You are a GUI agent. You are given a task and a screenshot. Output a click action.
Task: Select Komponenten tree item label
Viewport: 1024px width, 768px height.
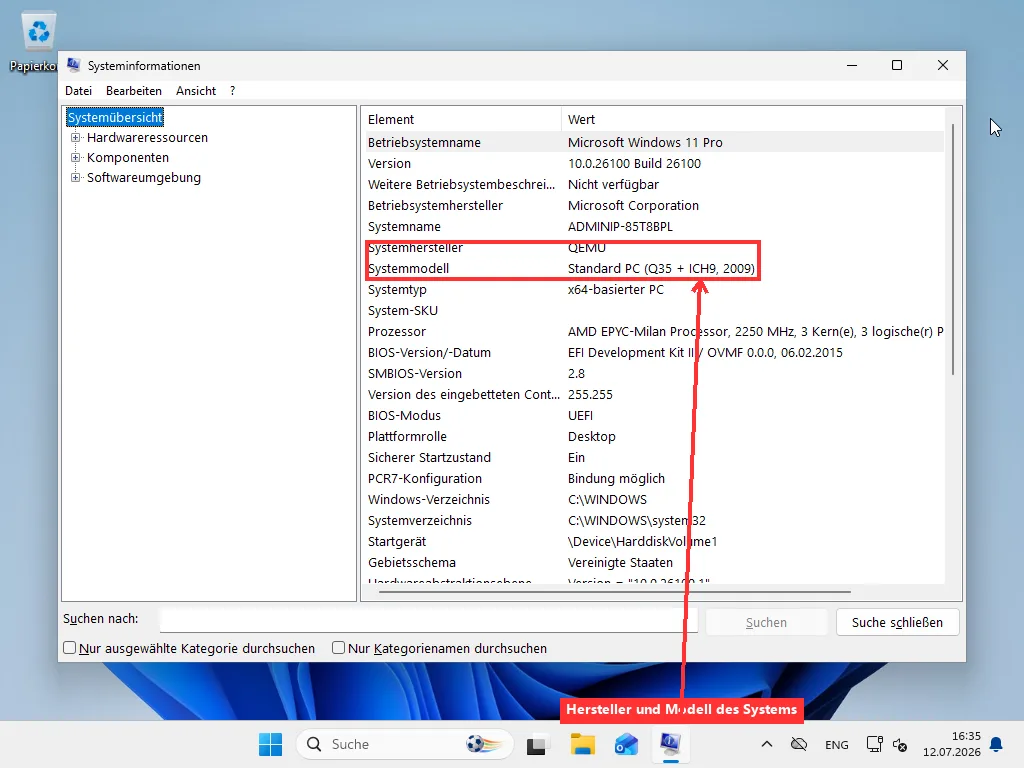[128, 157]
